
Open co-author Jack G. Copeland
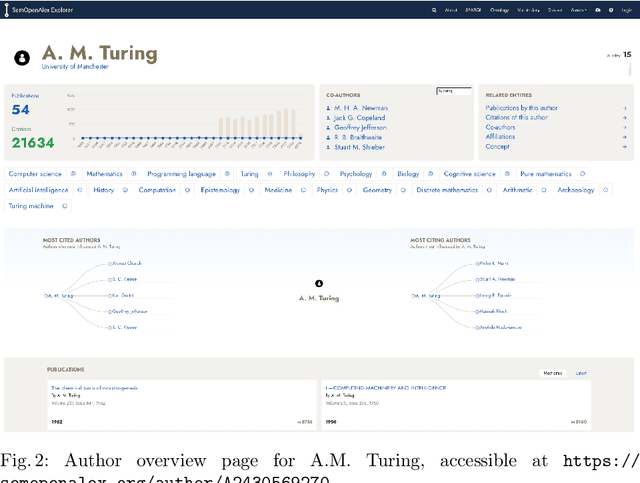pos(359,118)
